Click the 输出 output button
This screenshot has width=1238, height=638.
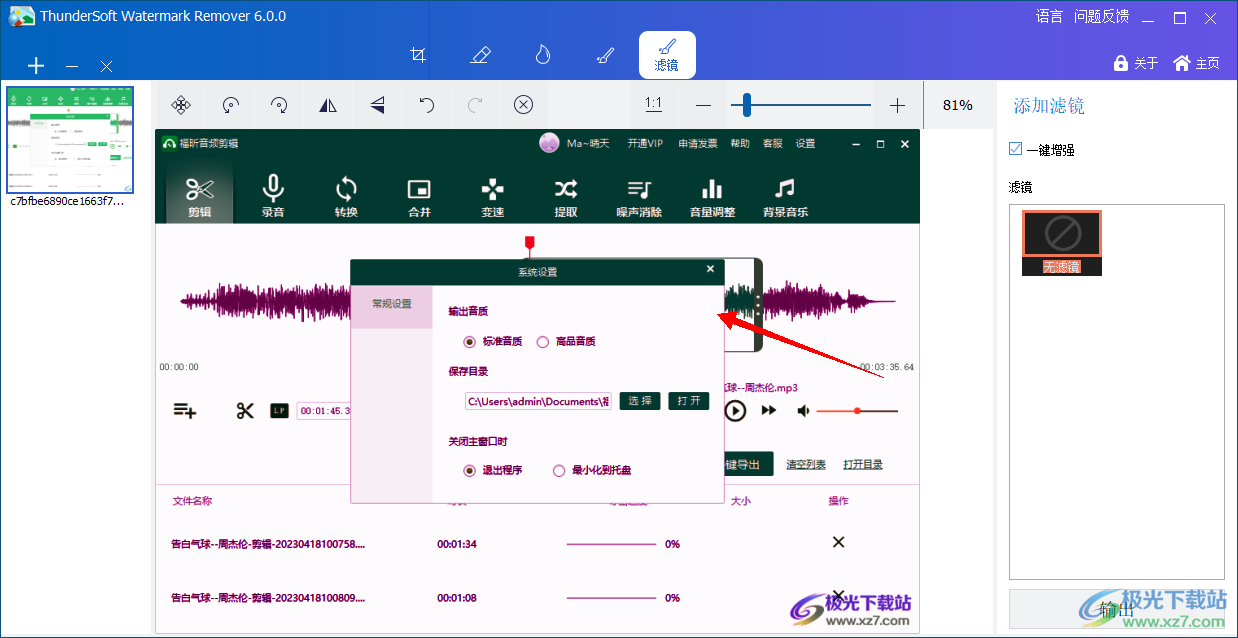pos(1116,609)
